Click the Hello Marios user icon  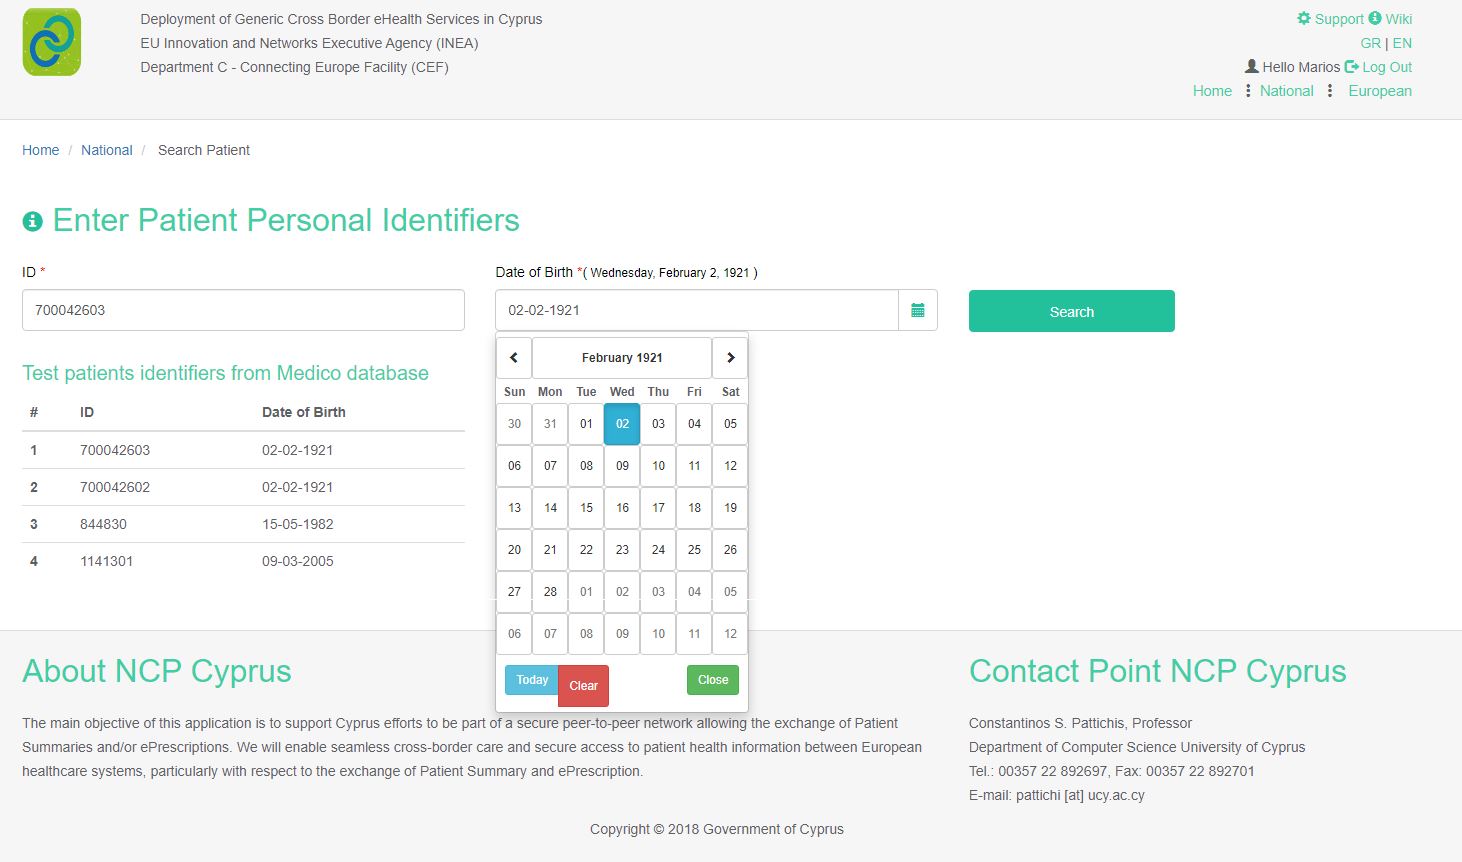pos(1251,67)
